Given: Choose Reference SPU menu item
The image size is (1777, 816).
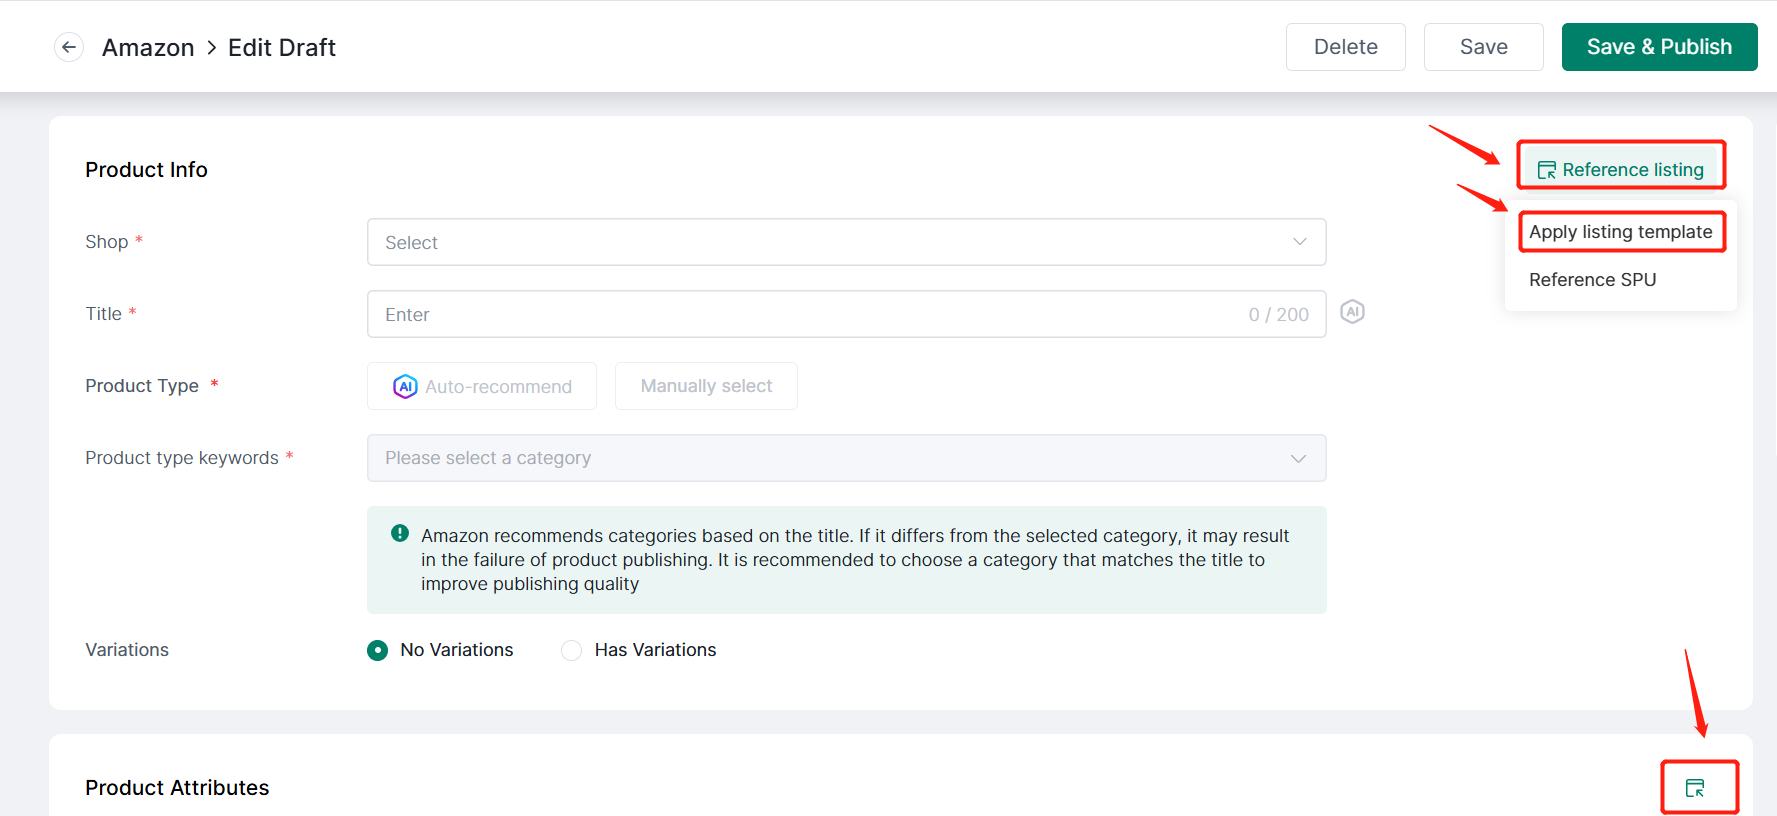Looking at the screenshot, I should (1592, 280).
